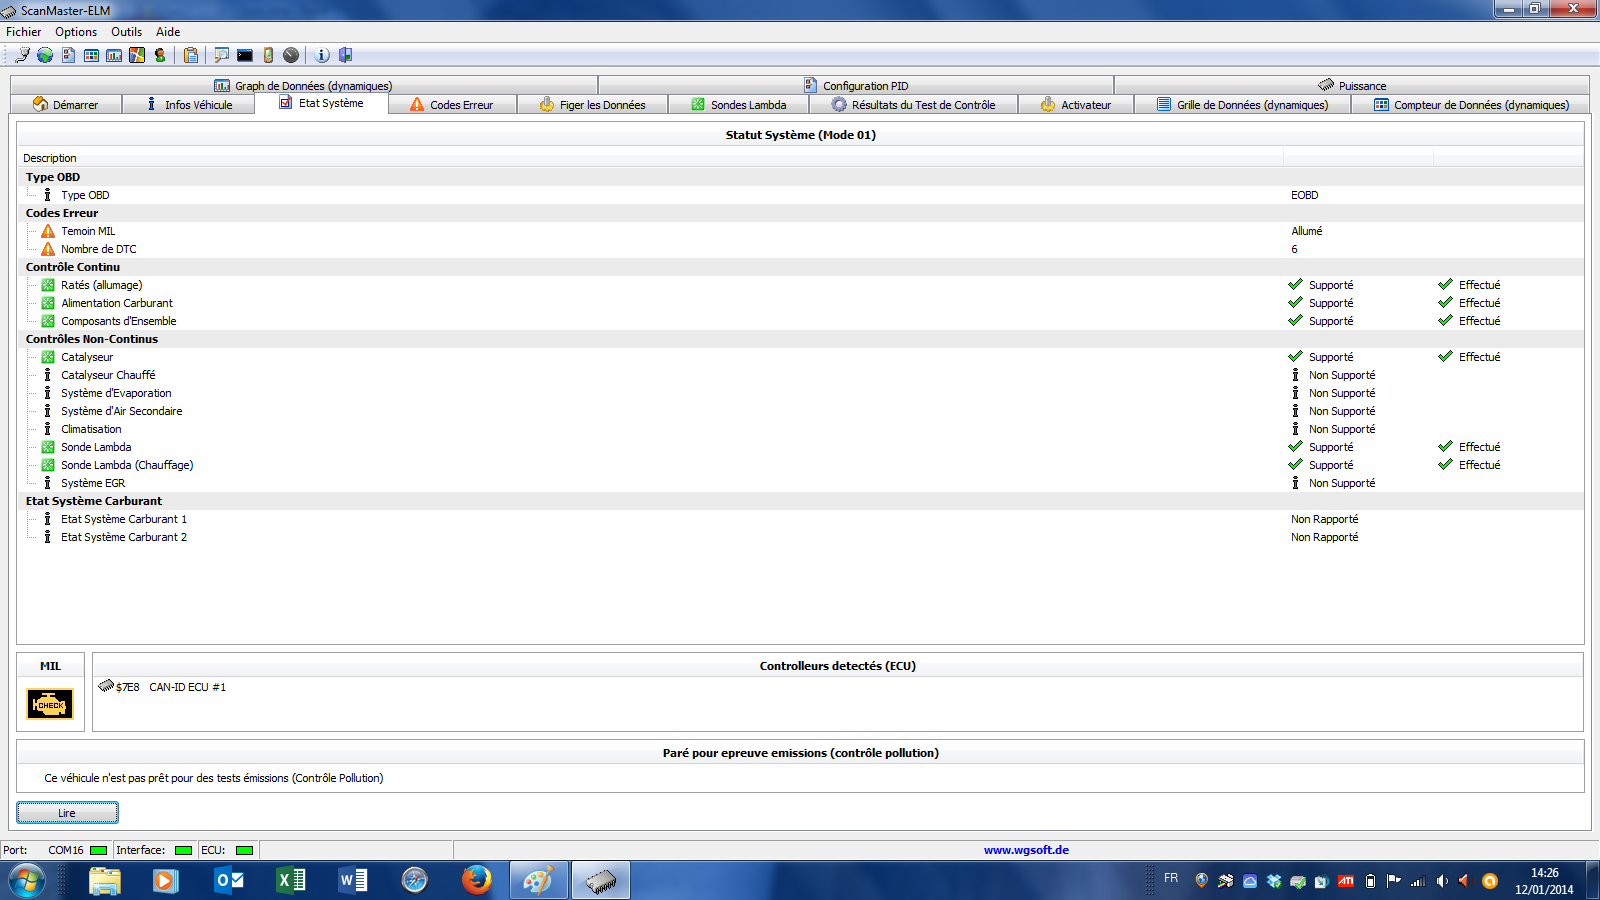Click the connect cable toolbar icon
Image resolution: width=1600 pixels, height=900 pixels.
[x=22, y=55]
